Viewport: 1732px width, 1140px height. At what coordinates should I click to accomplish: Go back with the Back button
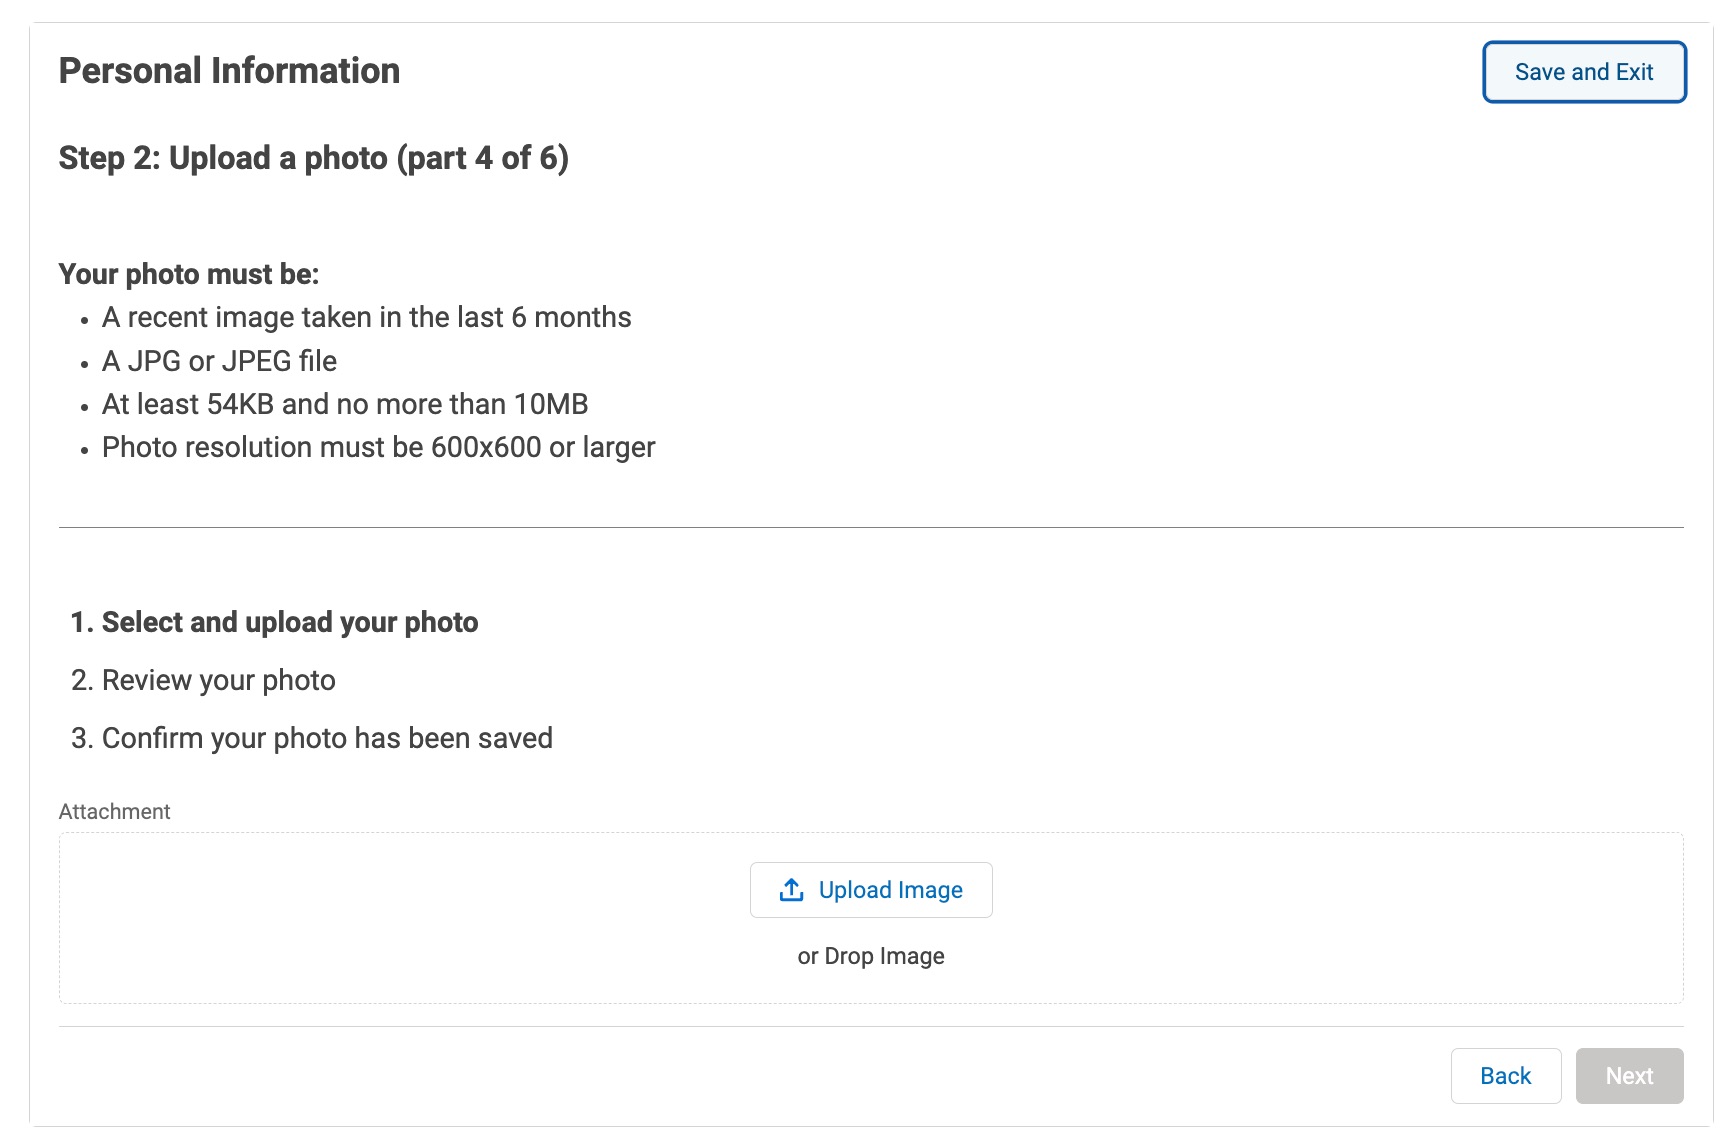coord(1505,1076)
